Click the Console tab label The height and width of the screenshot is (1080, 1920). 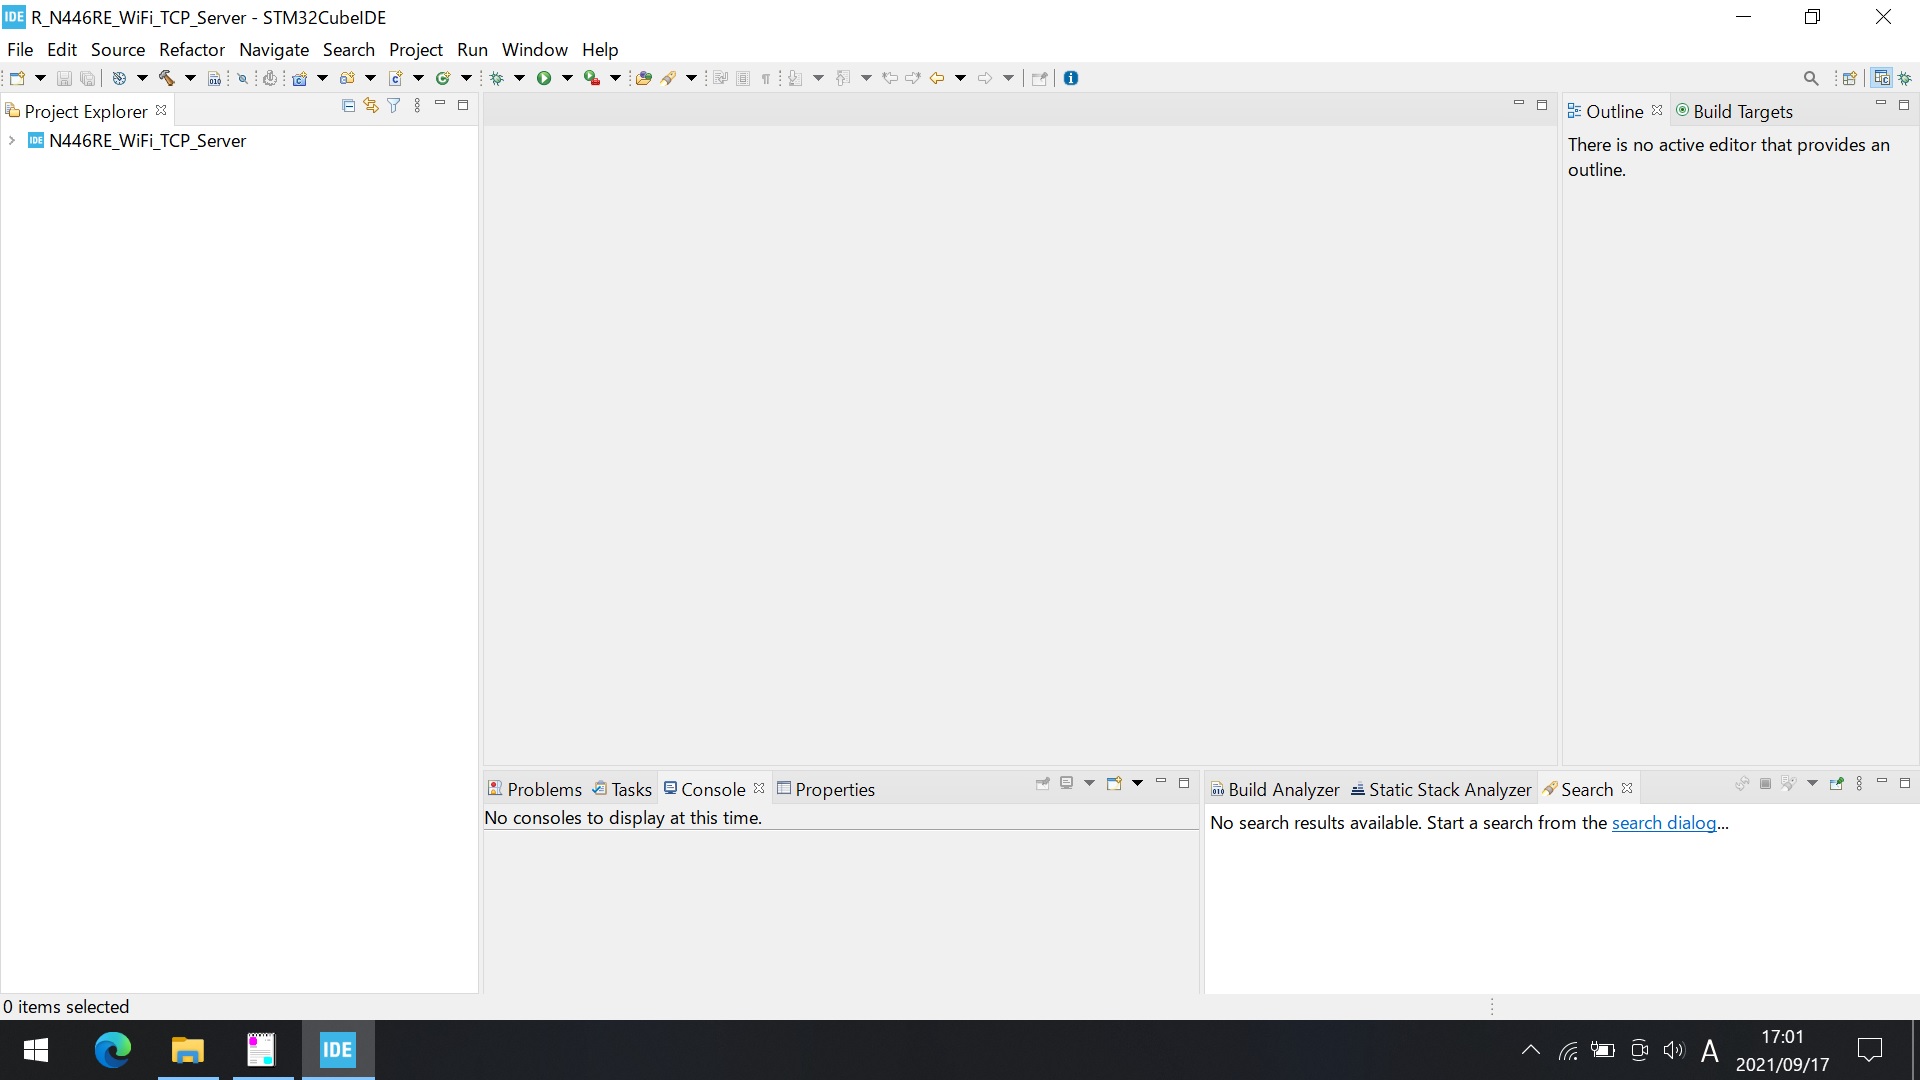tap(712, 789)
